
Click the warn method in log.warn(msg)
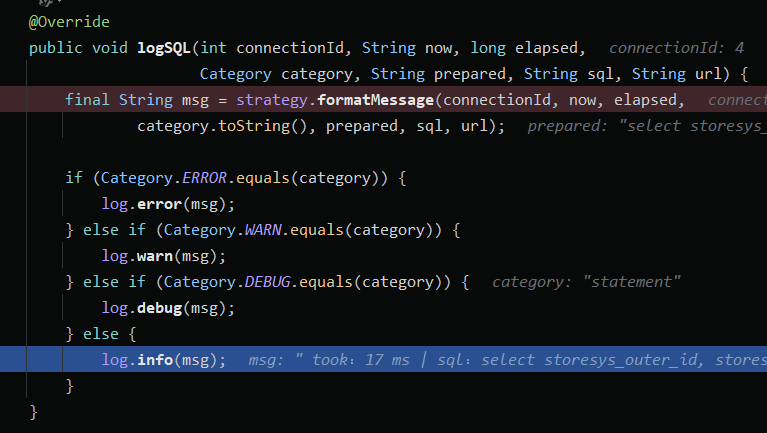[x=155, y=255]
